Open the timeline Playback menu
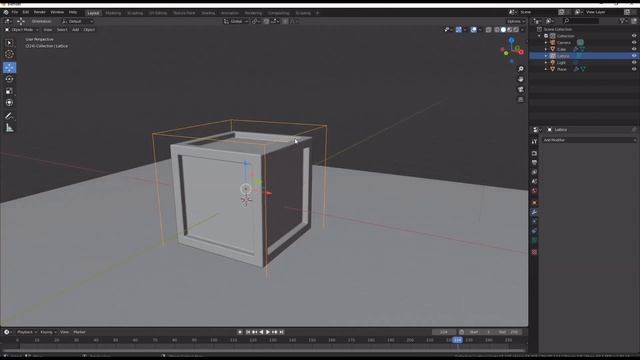The height and width of the screenshot is (360, 640). pyautogui.click(x=27, y=332)
